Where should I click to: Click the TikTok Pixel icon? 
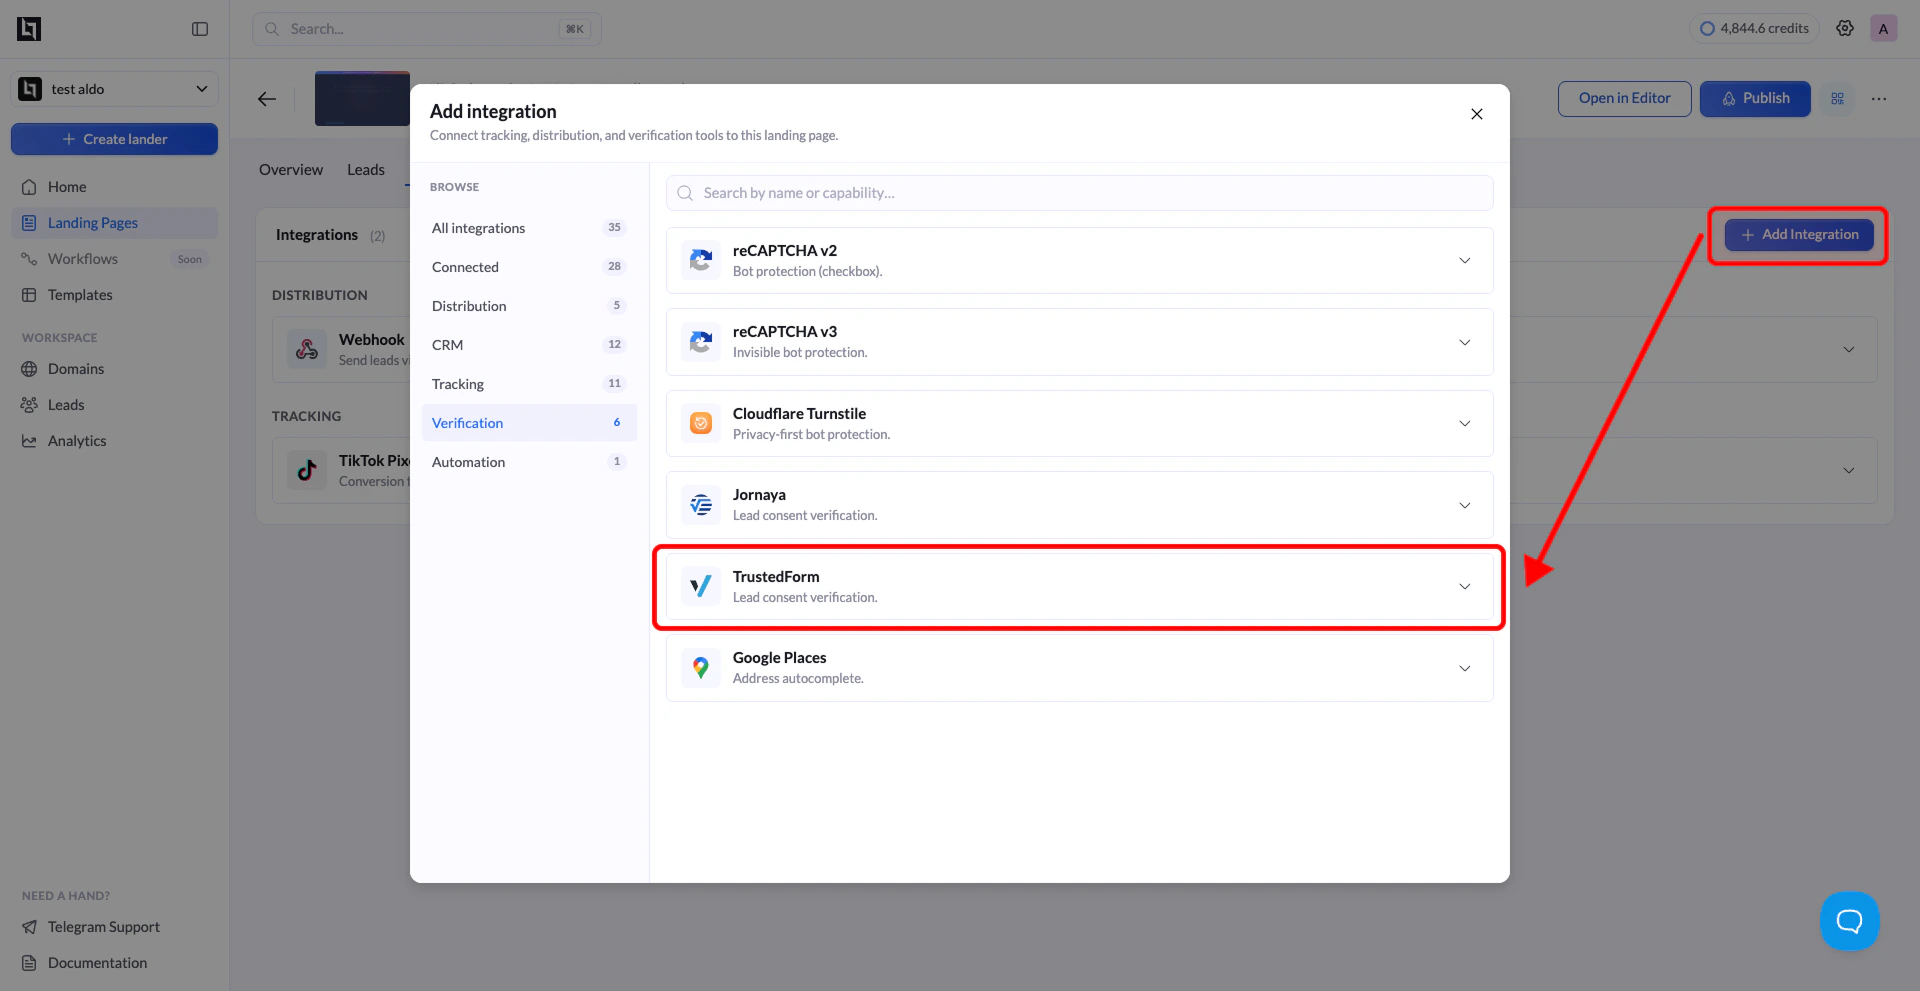(307, 470)
